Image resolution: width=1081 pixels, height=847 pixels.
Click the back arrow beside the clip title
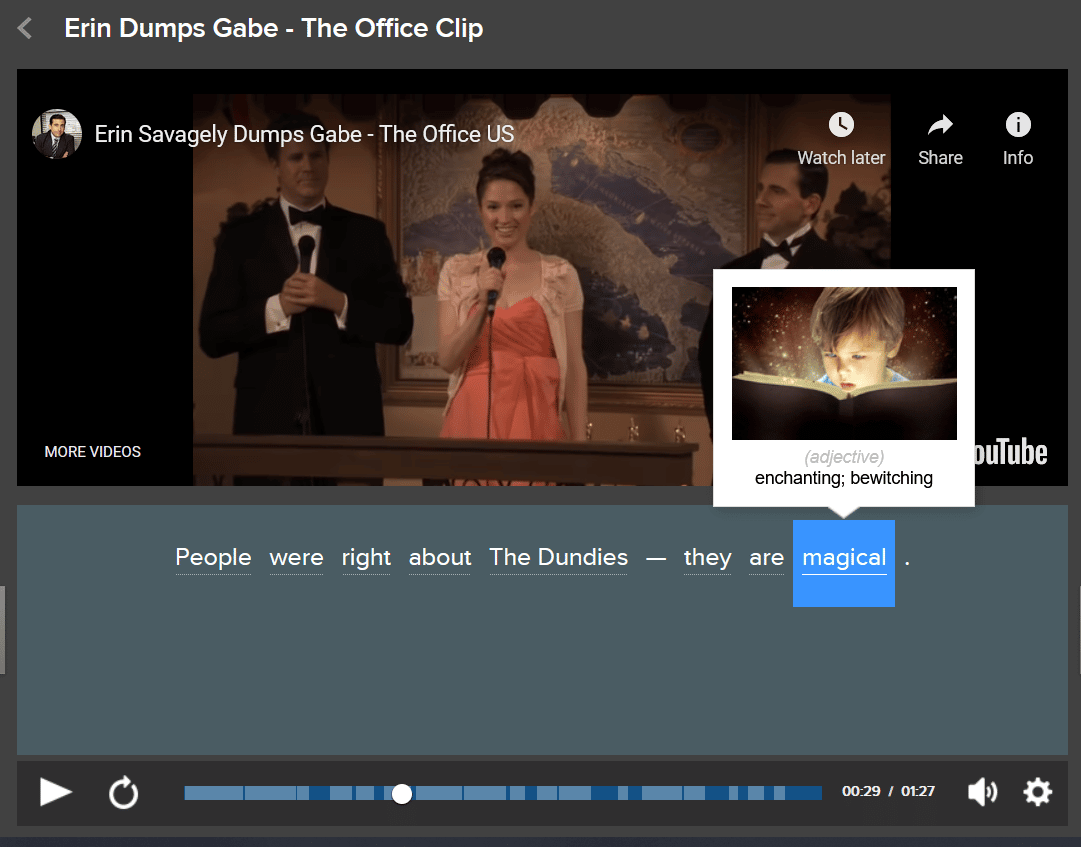click(x=26, y=29)
